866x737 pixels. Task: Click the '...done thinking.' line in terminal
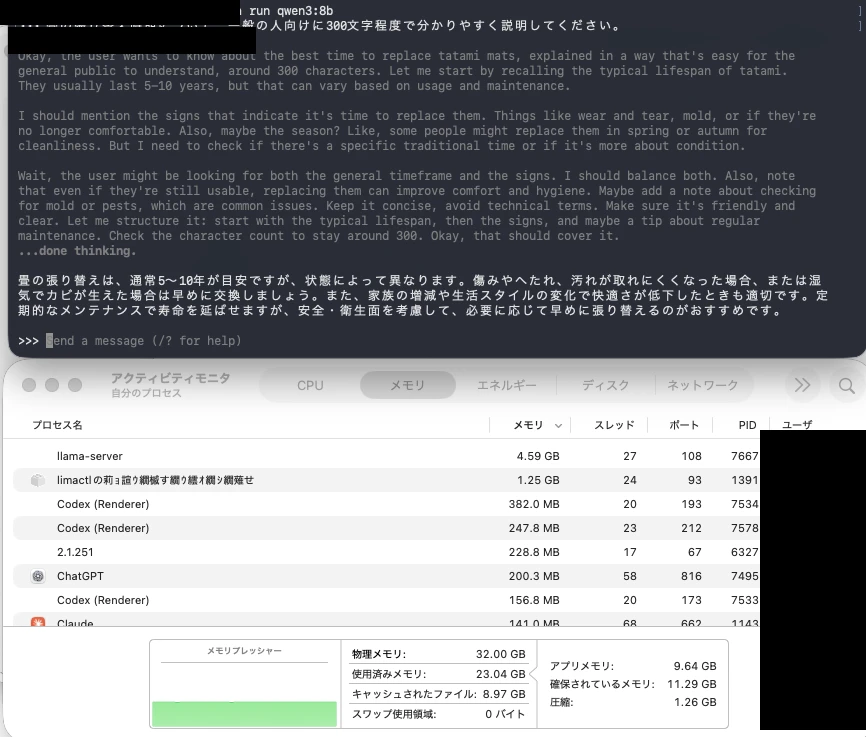[77, 251]
